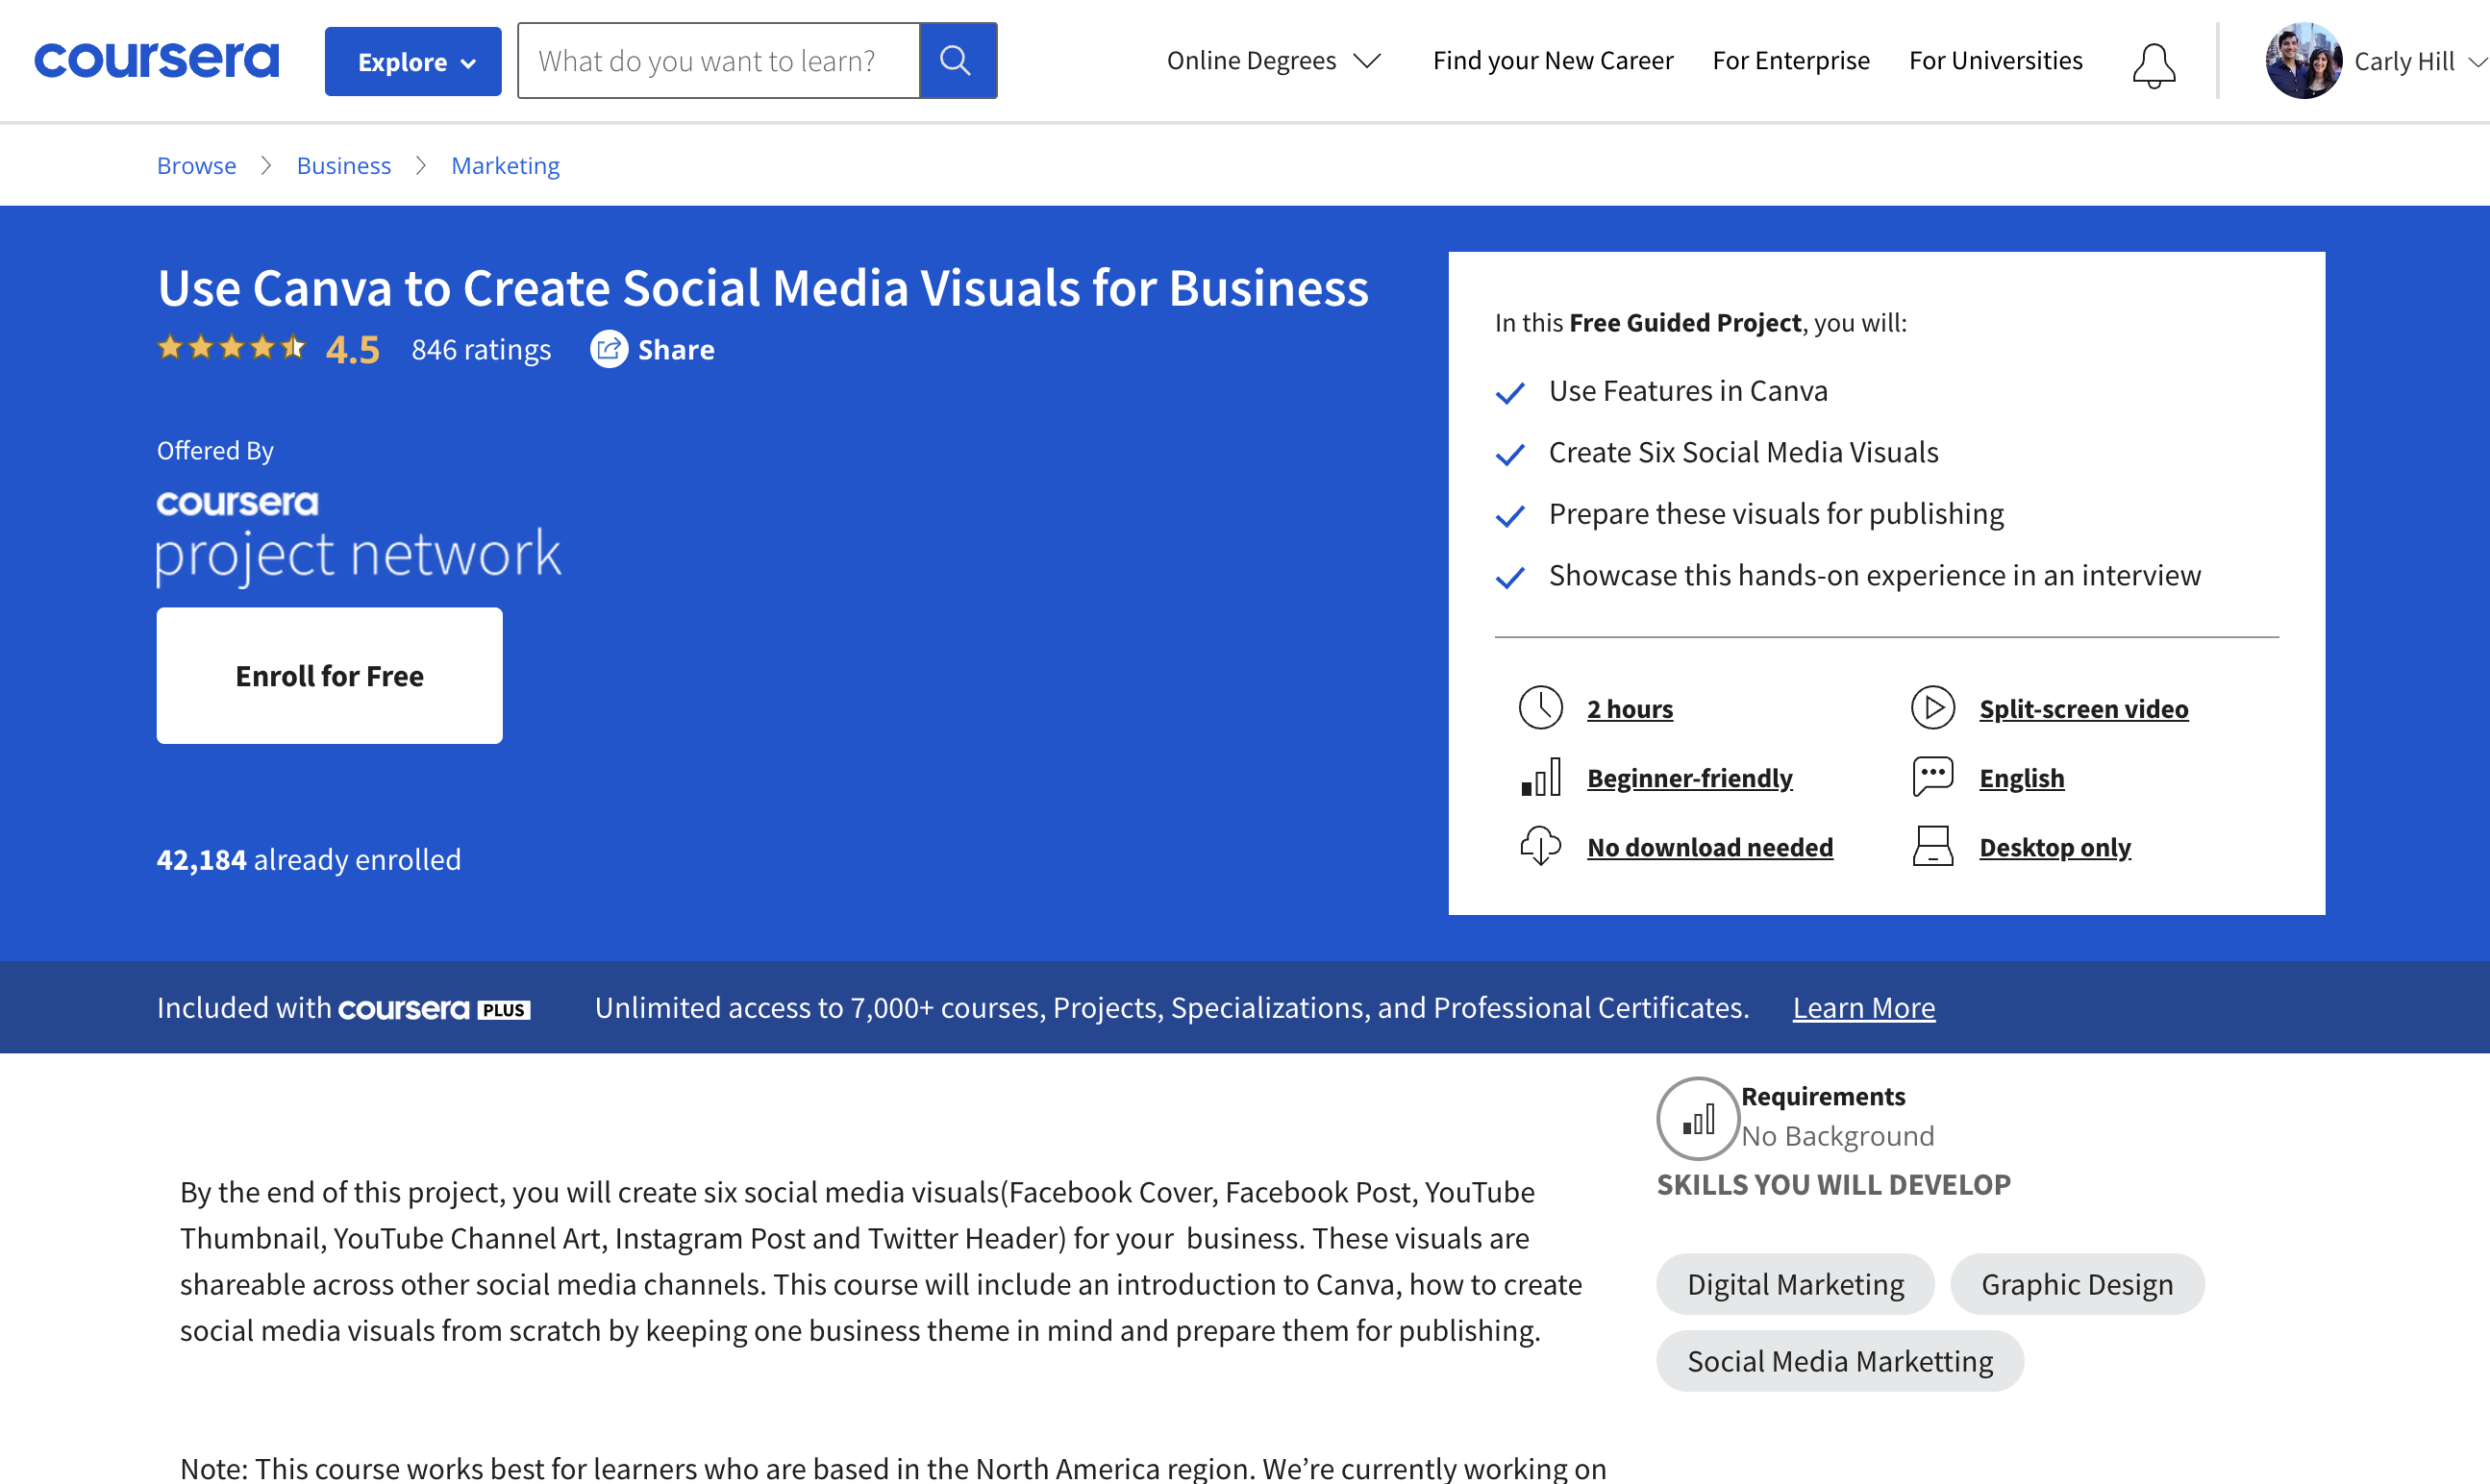Follow the Learn More link
This screenshot has height=1484, width=2490.
1863,1008
